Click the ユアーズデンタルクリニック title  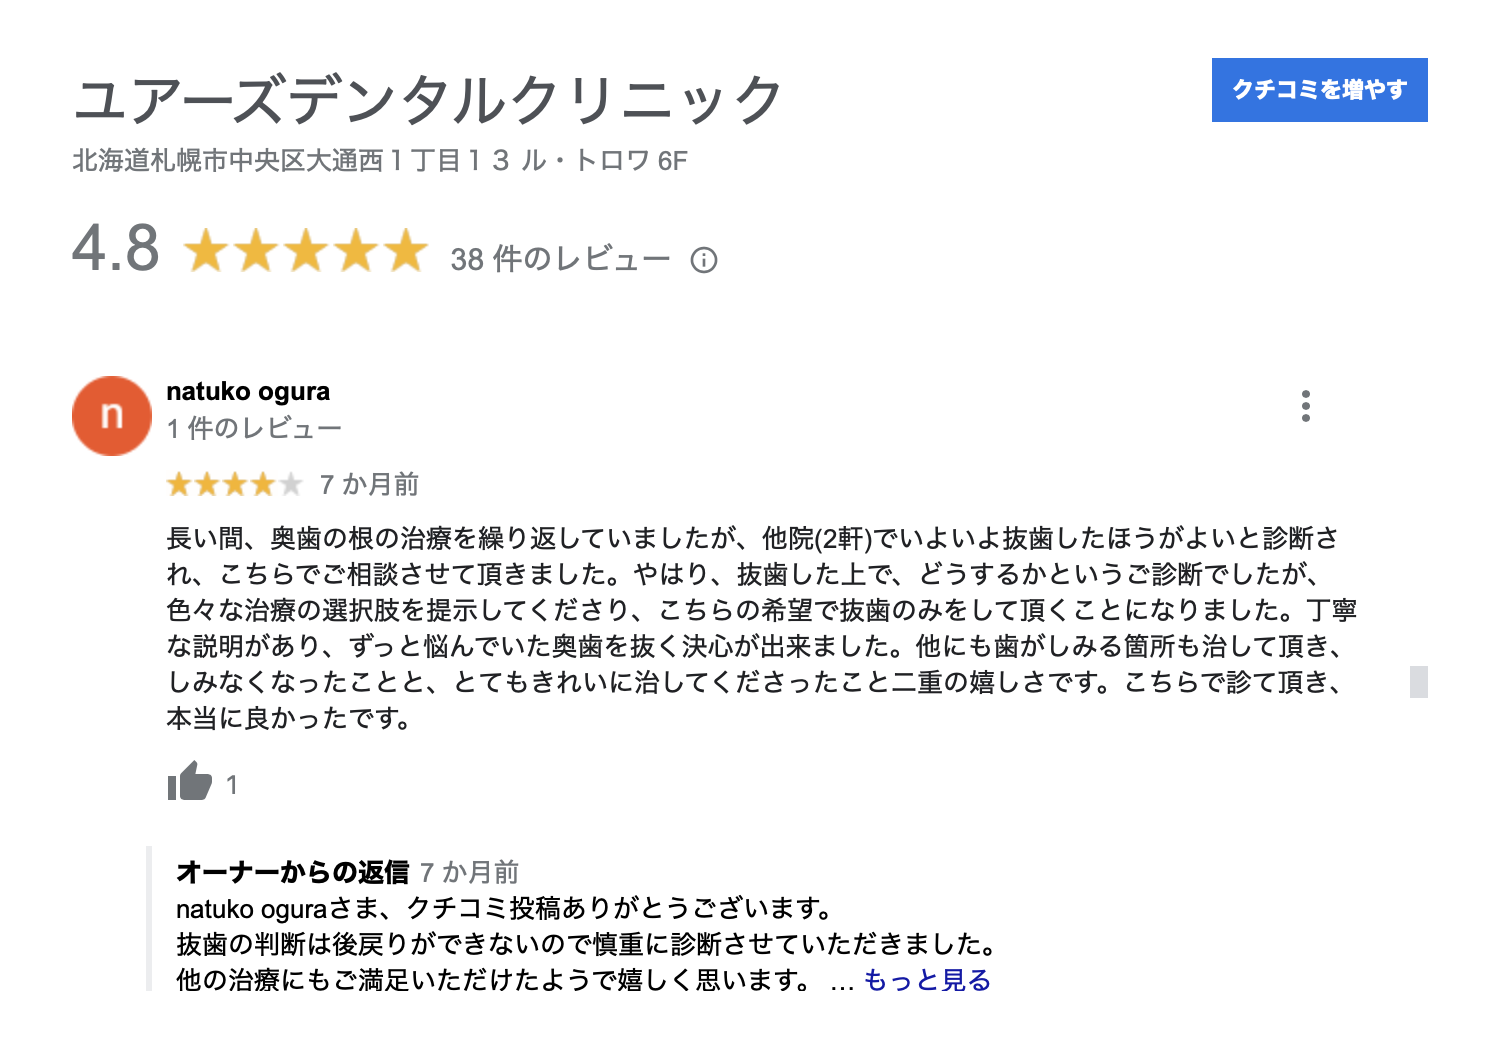click(x=428, y=99)
